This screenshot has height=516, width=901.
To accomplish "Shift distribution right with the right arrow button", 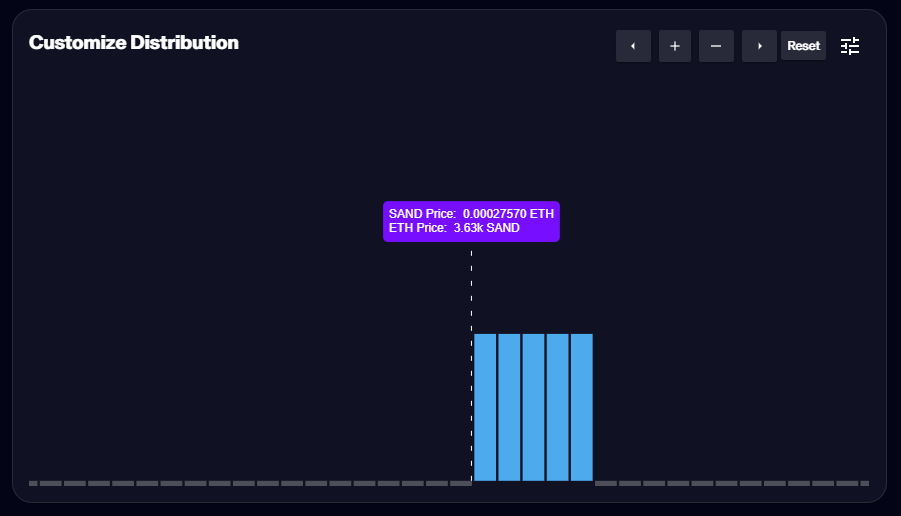I will tap(759, 46).
